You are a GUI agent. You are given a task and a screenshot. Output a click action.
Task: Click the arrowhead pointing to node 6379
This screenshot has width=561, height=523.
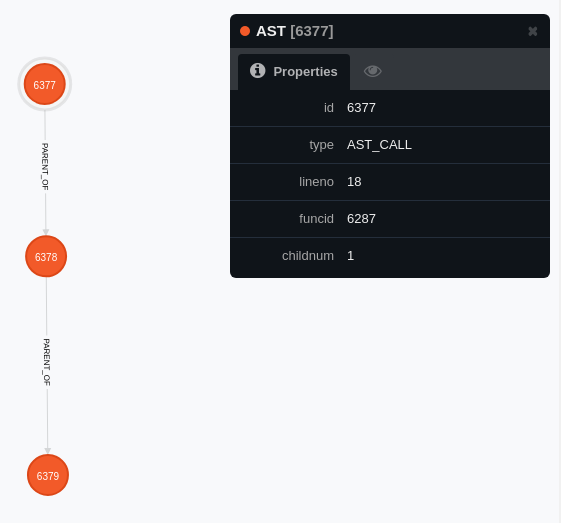point(48,451)
